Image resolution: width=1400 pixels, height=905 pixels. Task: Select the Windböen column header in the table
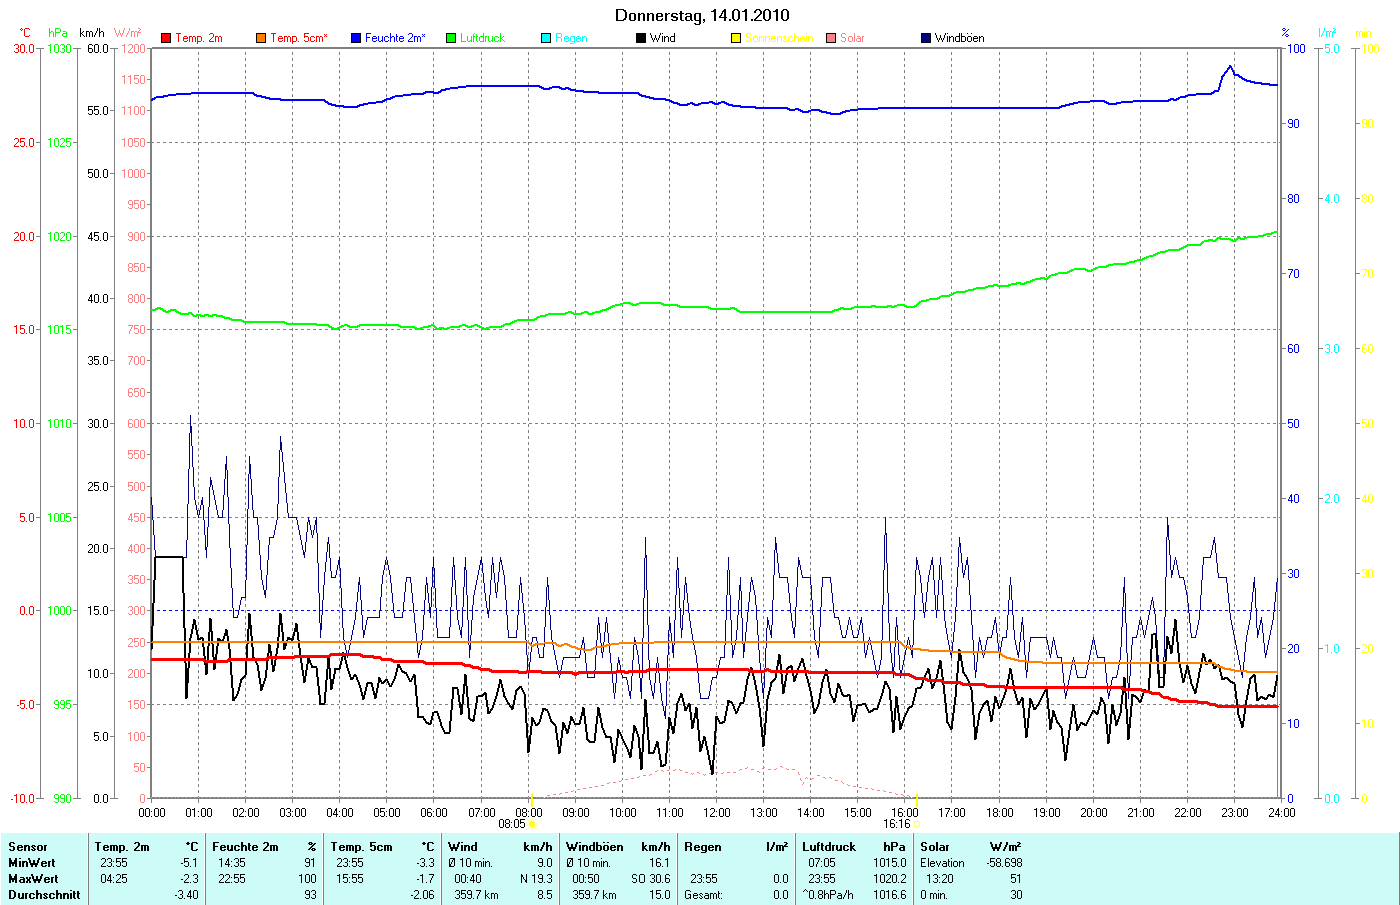click(x=594, y=847)
